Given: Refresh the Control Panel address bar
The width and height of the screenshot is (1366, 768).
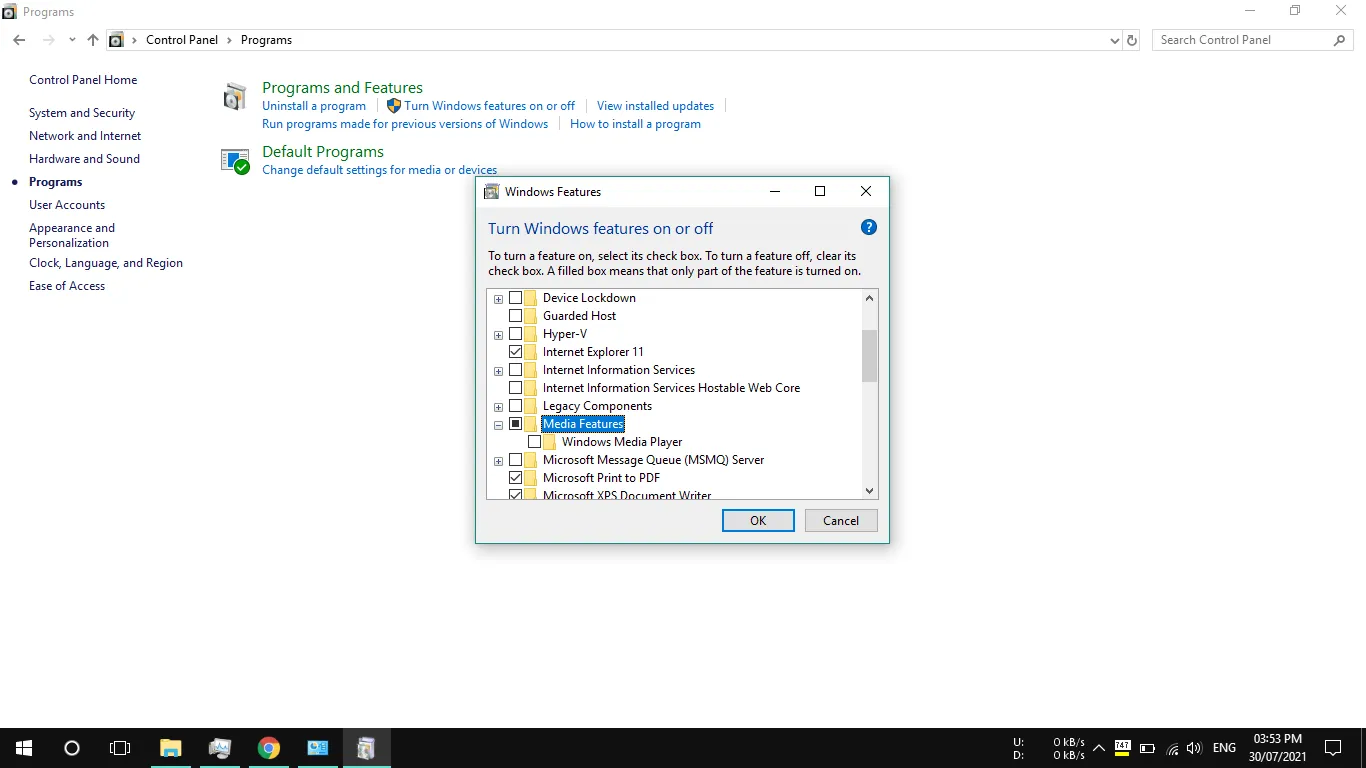Looking at the screenshot, I should pos(1132,40).
